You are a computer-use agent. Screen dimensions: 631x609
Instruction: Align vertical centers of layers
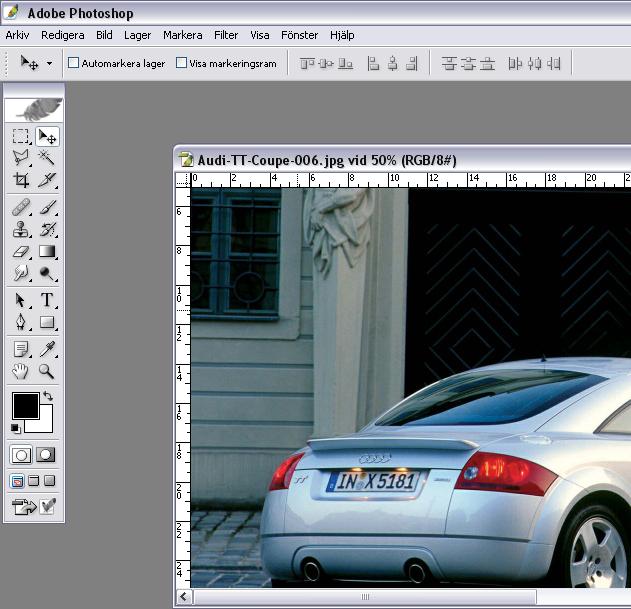coord(326,63)
